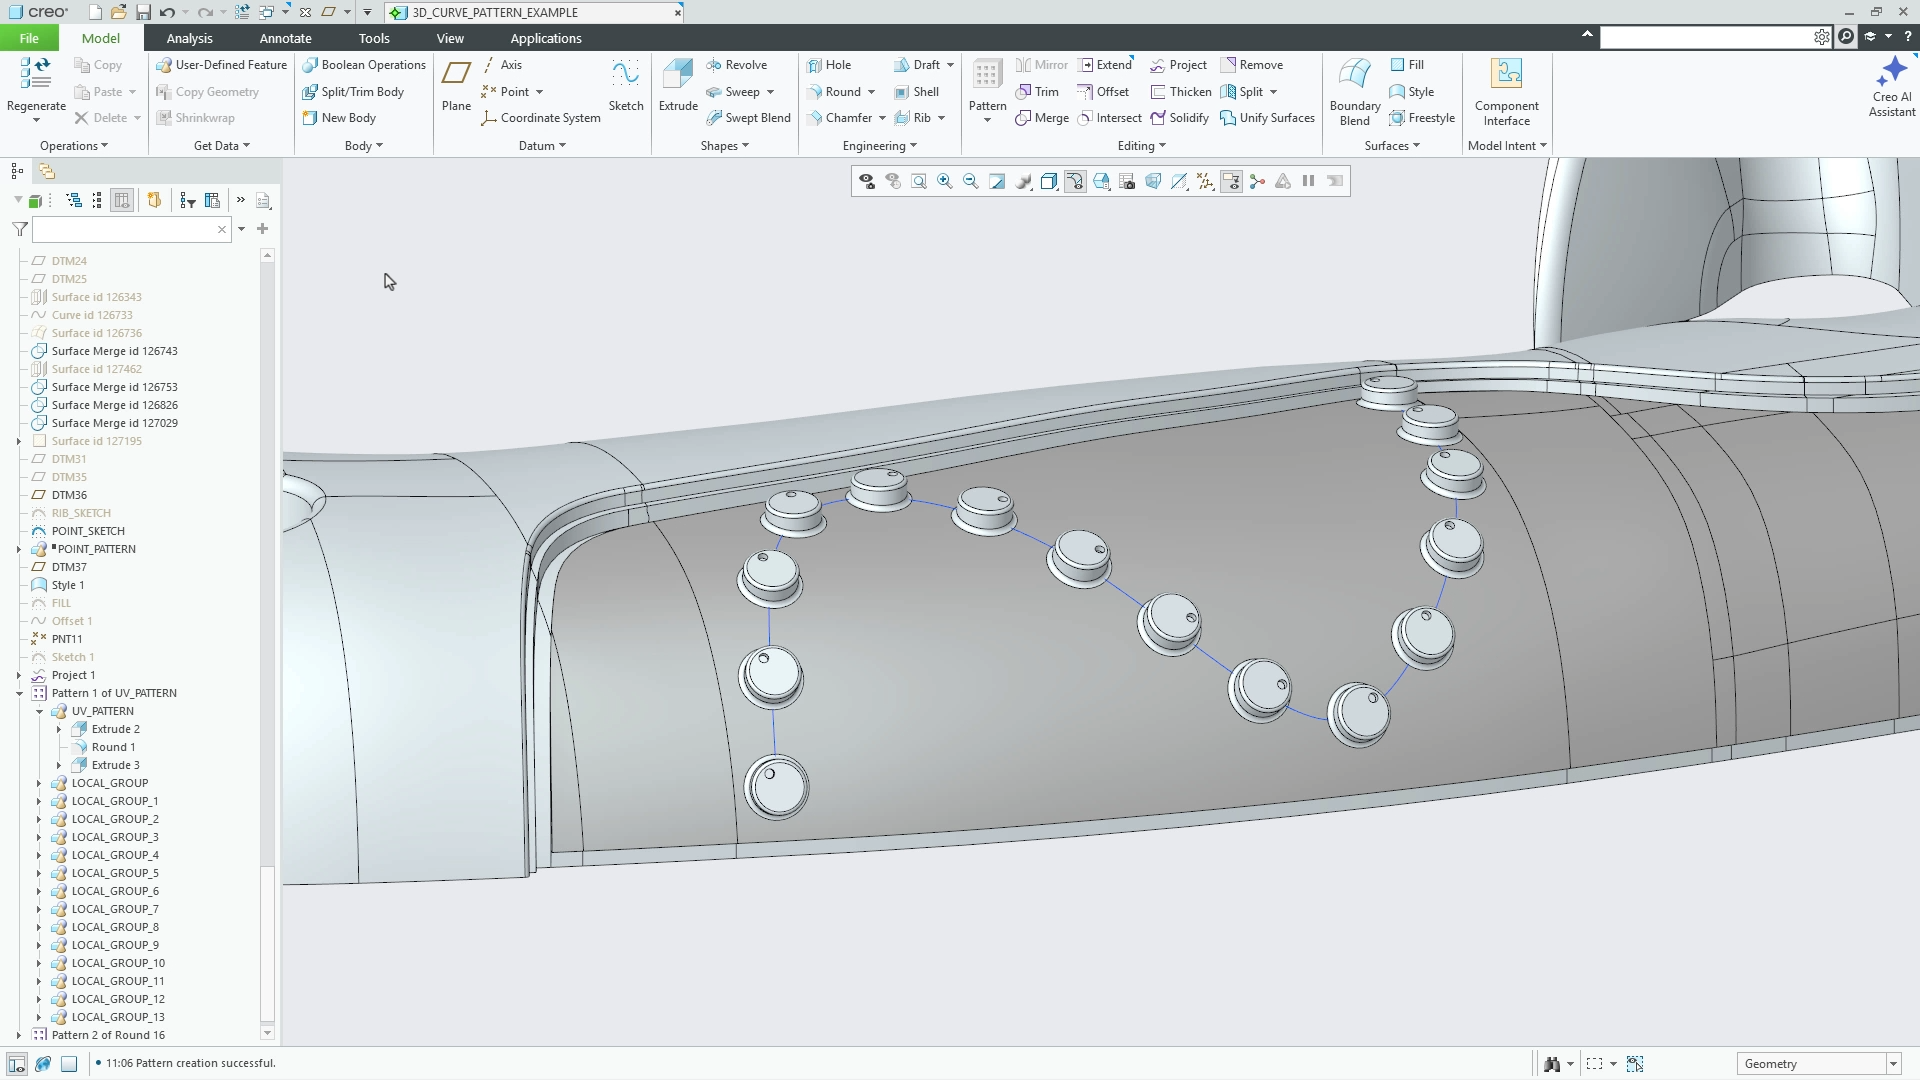
Task: Switch to the Annotate tab
Action: coord(285,38)
